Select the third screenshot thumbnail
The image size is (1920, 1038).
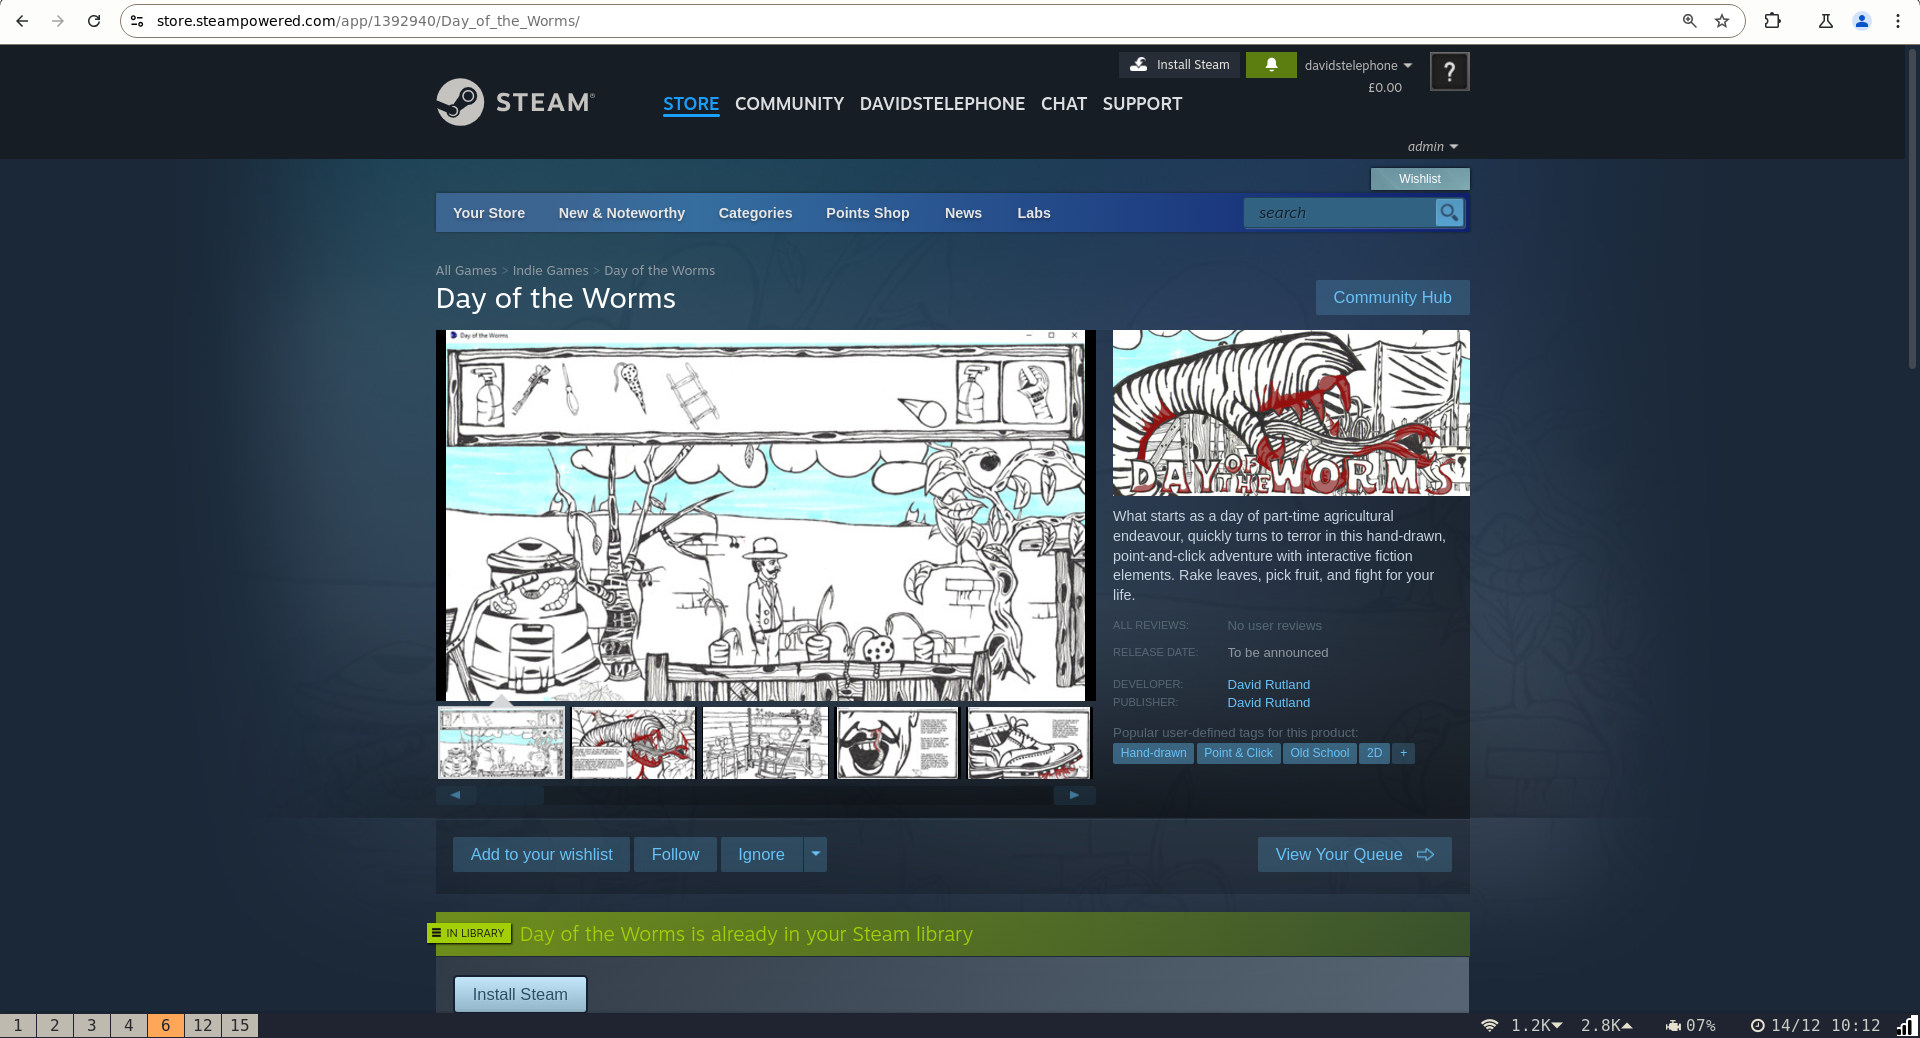pyautogui.click(x=765, y=743)
